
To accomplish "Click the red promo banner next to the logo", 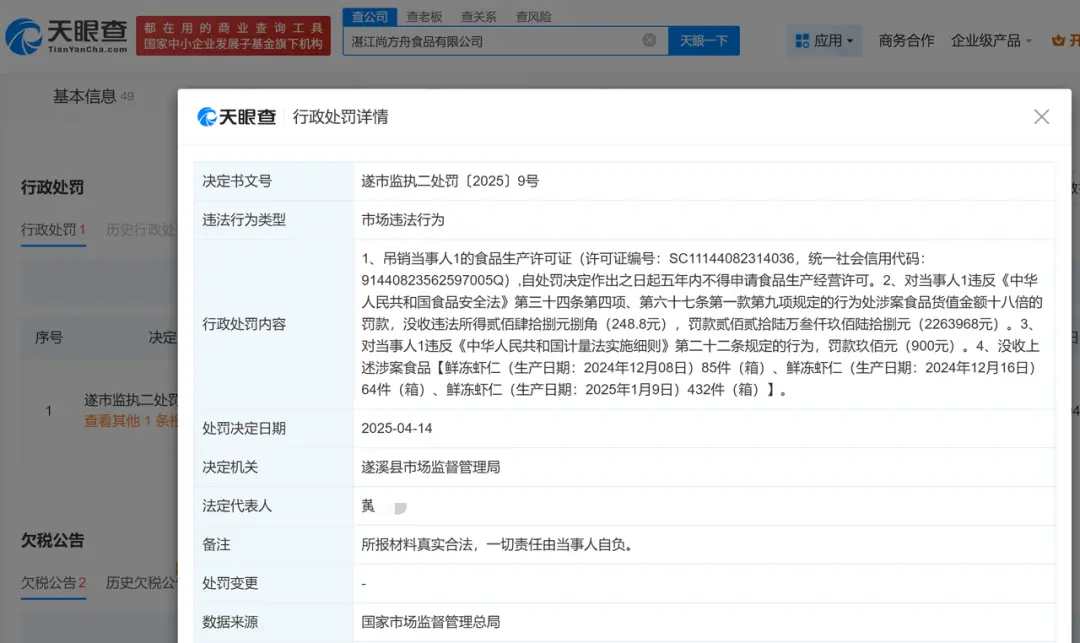I will point(233,34).
